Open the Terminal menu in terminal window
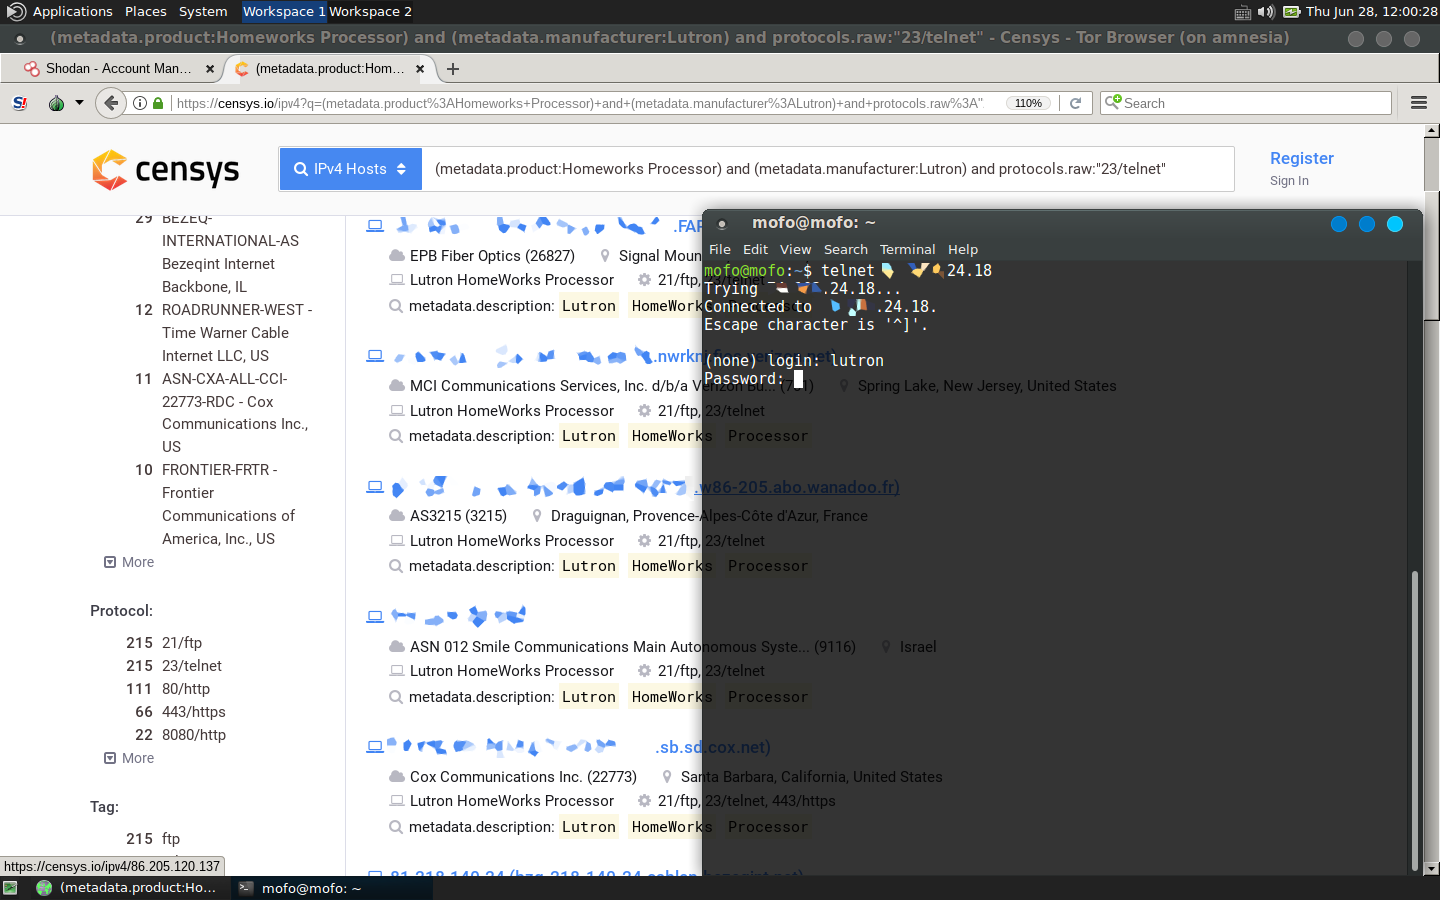This screenshot has height=900, width=1440. pyautogui.click(x=907, y=249)
